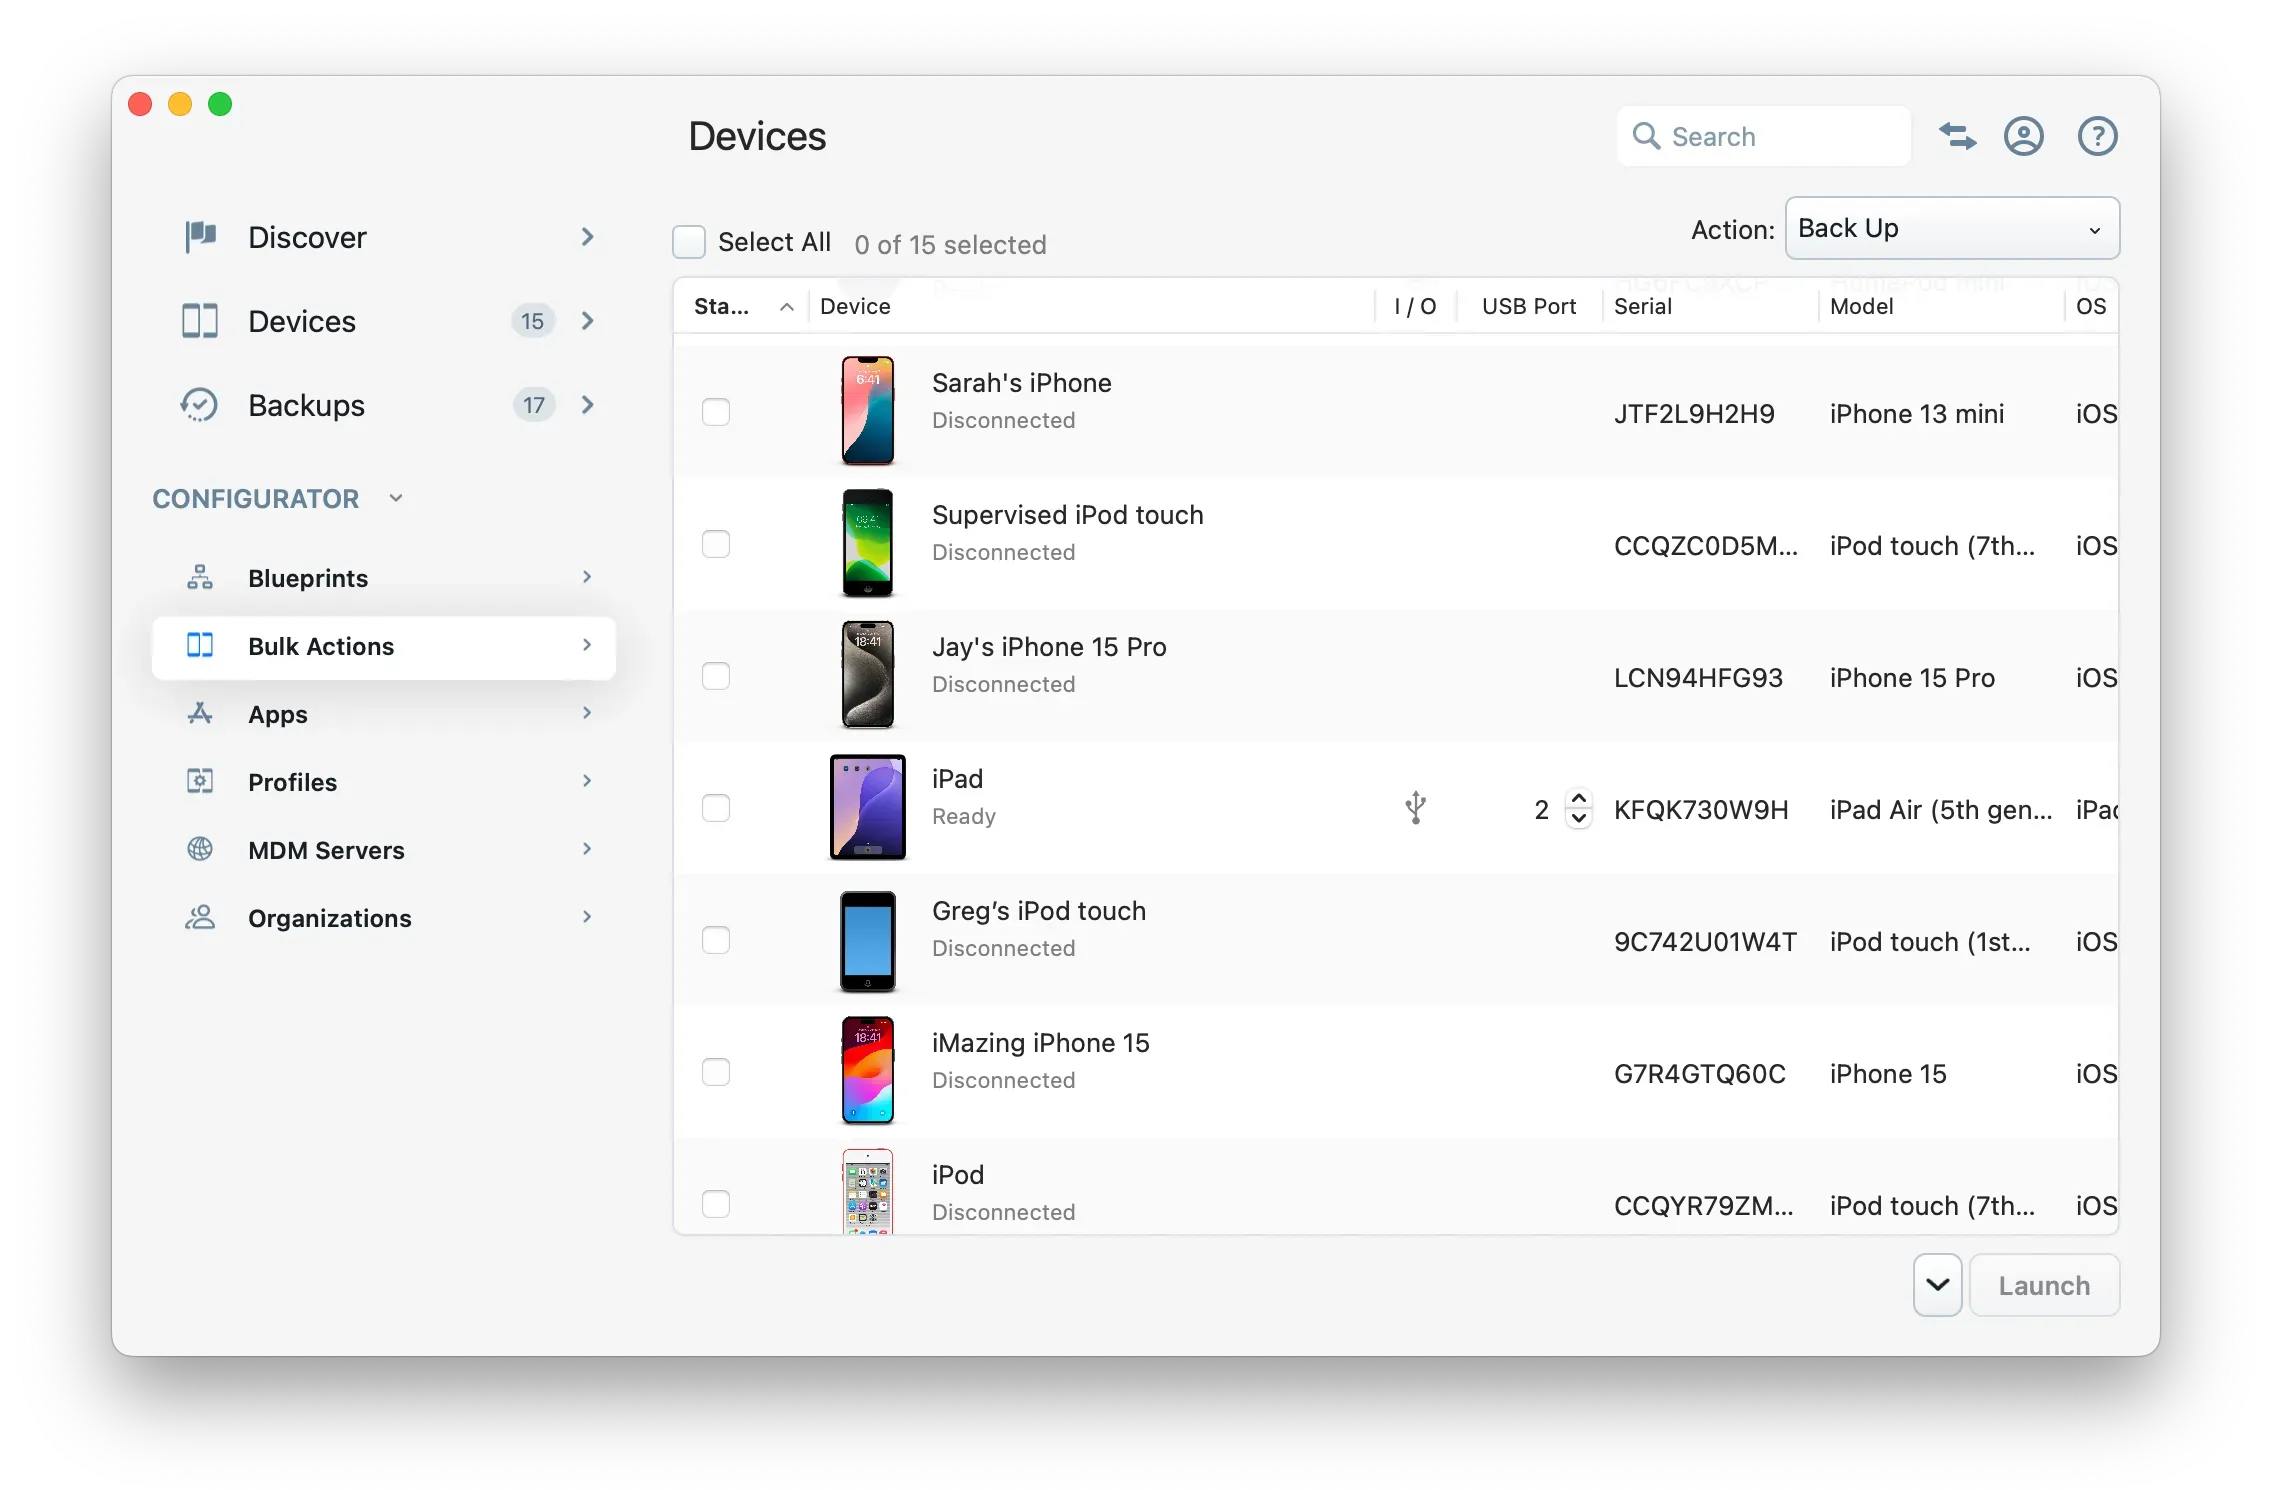This screenshot has width=2272, height=1504.
Task: Open the Discover section via its flag icon
Action: coord(199,237)
